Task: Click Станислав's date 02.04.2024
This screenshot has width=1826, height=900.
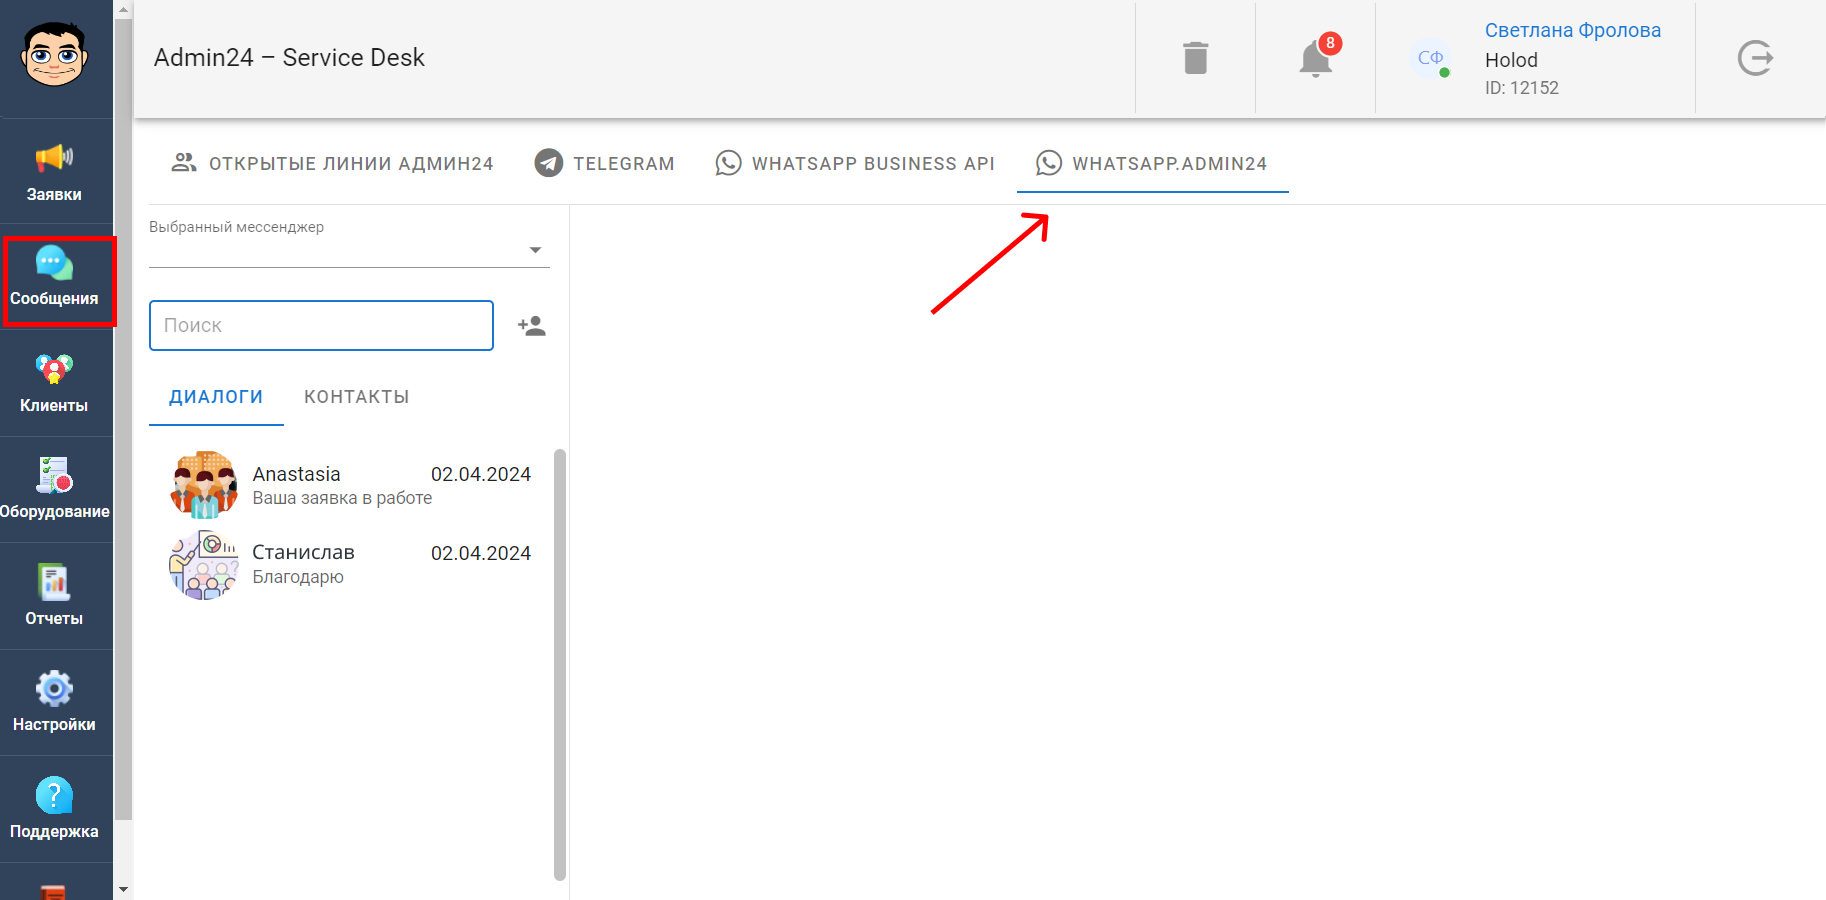Action: 481,553
